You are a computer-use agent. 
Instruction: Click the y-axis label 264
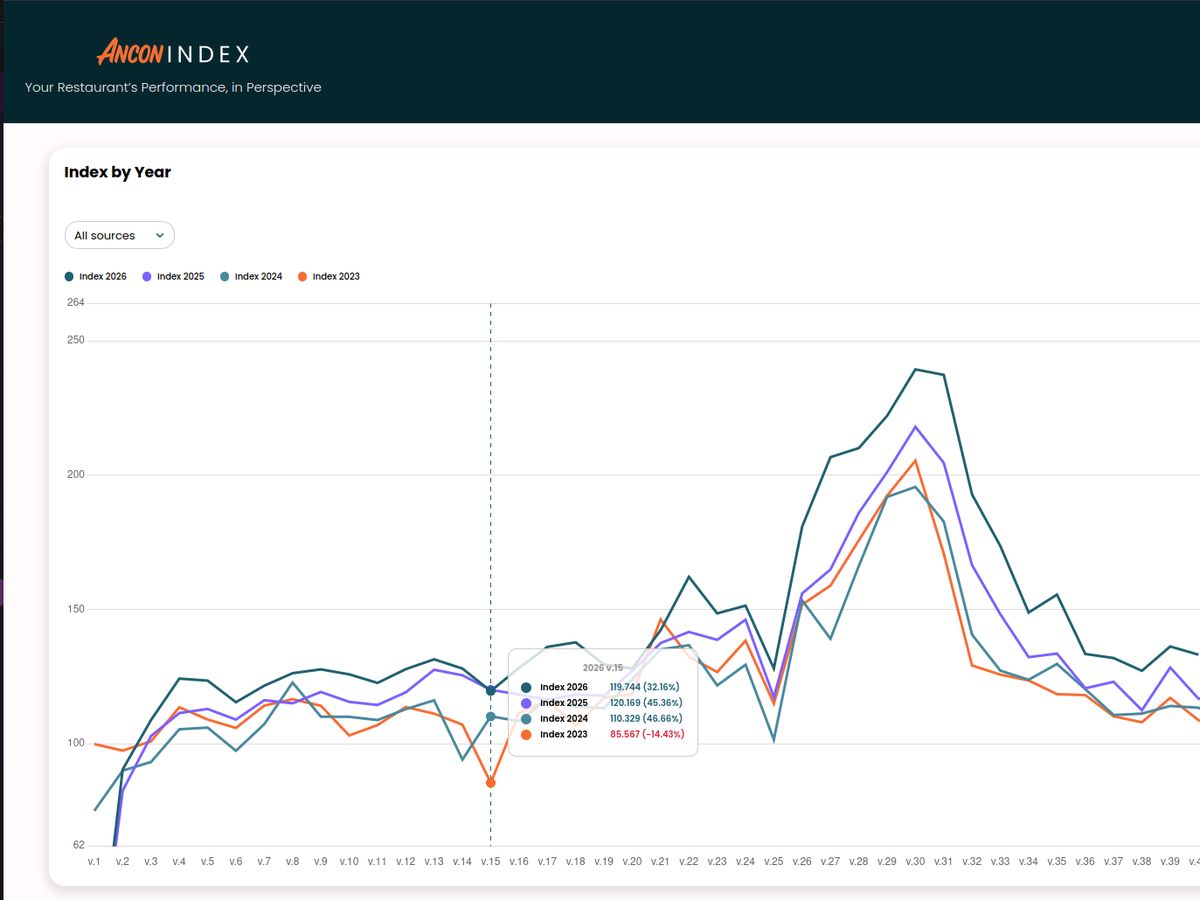pyautogui.click(x=75, y=302)
